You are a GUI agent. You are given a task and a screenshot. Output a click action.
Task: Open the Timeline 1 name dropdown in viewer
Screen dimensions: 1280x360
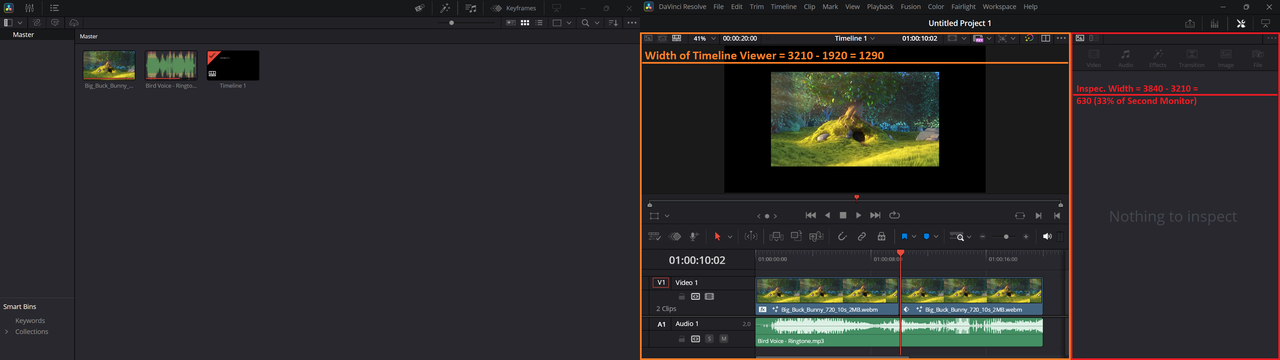click(854, 38)
